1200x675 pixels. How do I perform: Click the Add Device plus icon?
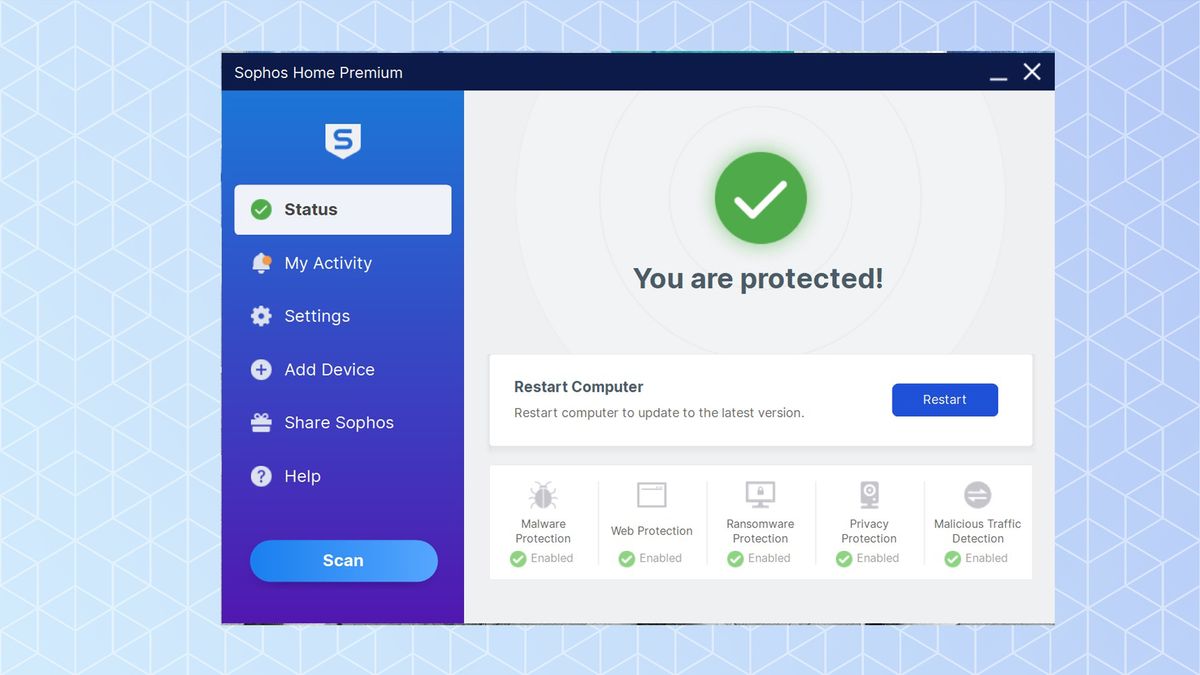coord(261,369)
